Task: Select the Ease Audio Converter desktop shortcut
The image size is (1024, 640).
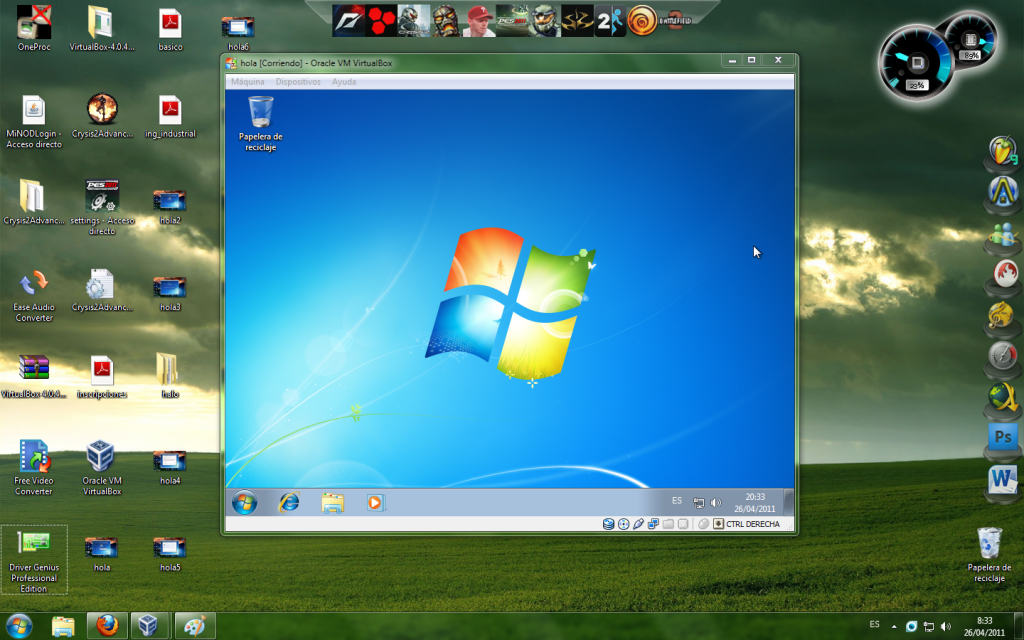Action: [34, 295]
